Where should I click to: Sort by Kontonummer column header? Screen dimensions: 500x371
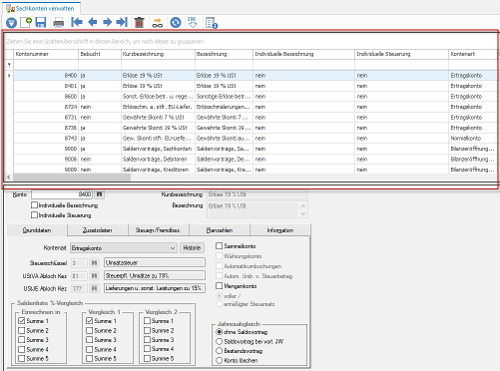pos(46,54)
